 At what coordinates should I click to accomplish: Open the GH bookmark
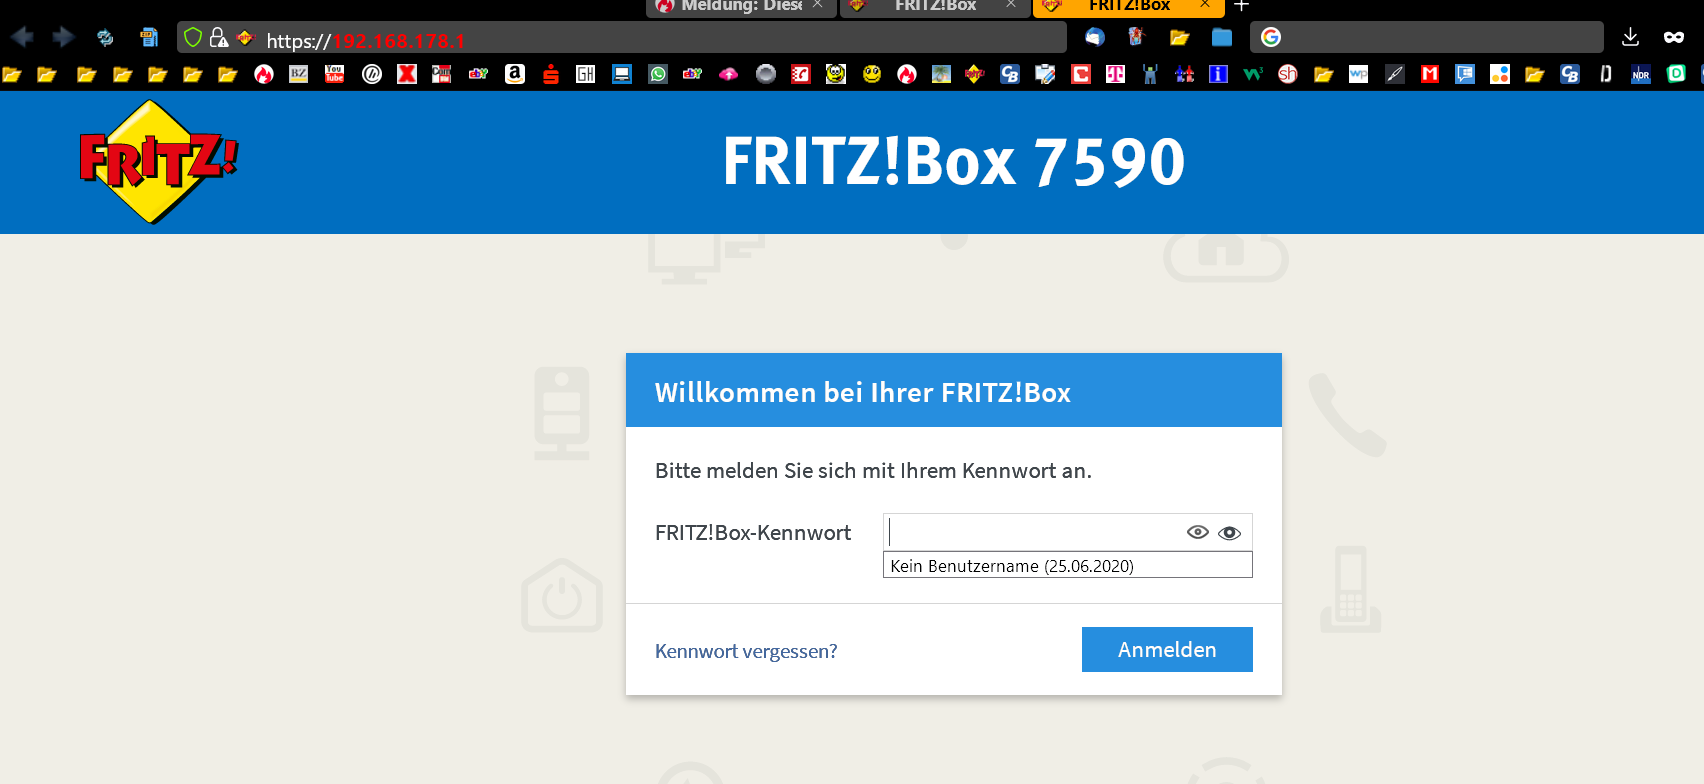pyautogui.click(x=586, y=74)
